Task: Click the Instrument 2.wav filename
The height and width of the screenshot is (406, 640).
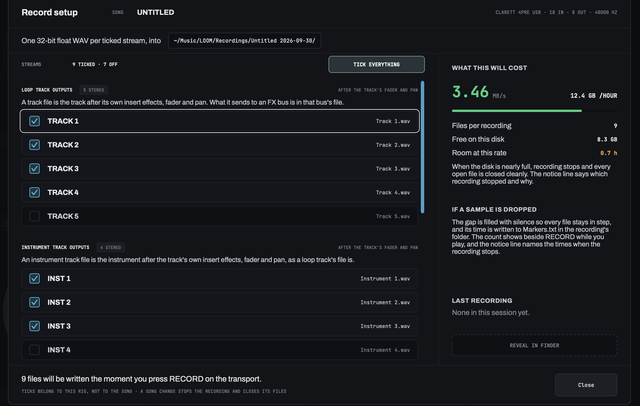Action: [x=385, y=302]
